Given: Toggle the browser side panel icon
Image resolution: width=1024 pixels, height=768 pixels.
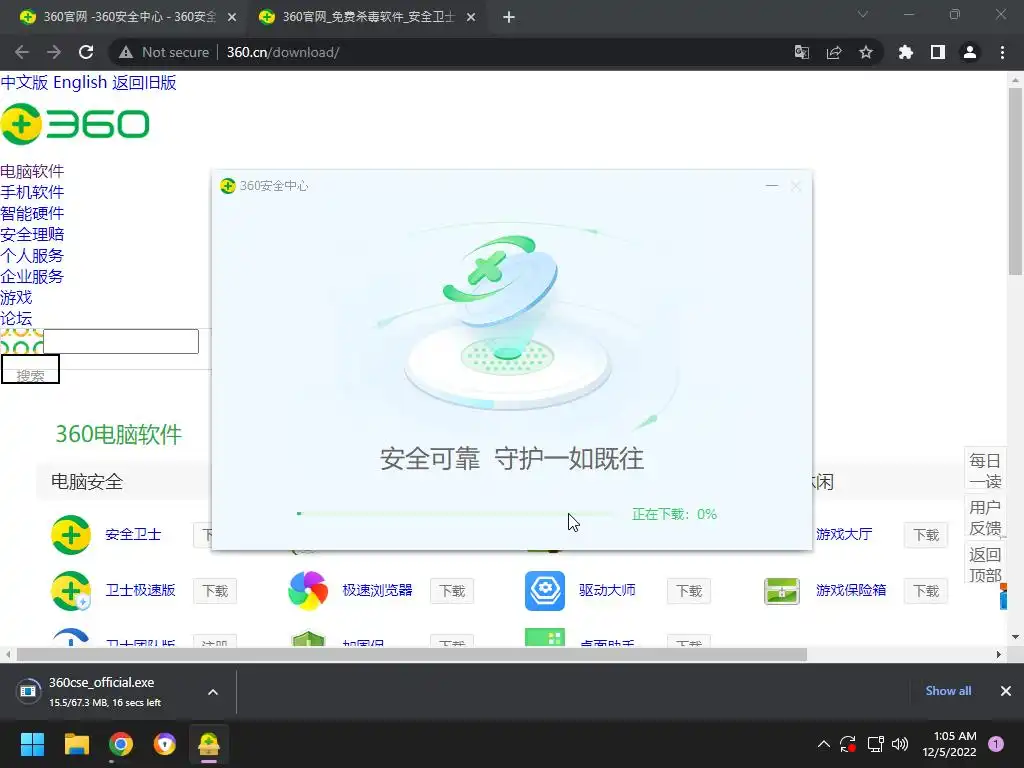Looking at the screenshot, I should [938, 52].
